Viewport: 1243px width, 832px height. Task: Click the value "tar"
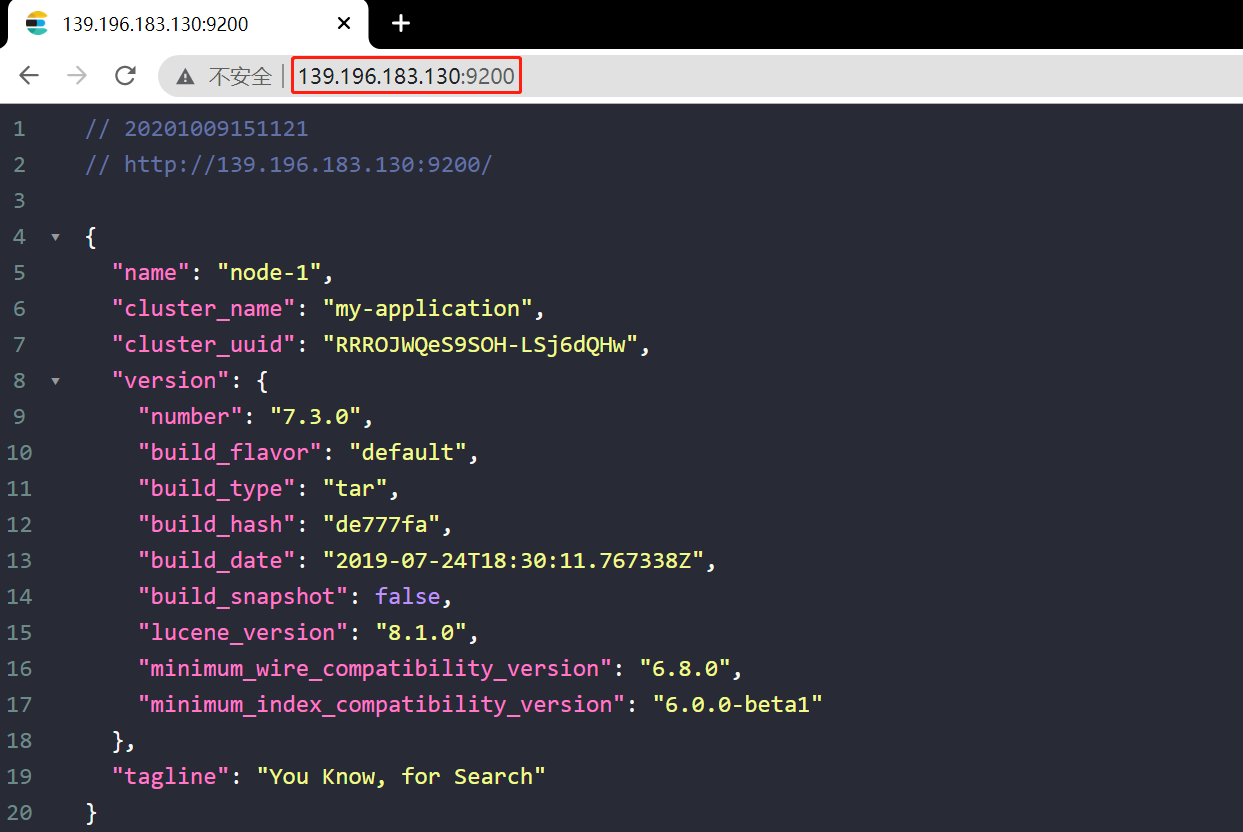[x=355, y=489]
